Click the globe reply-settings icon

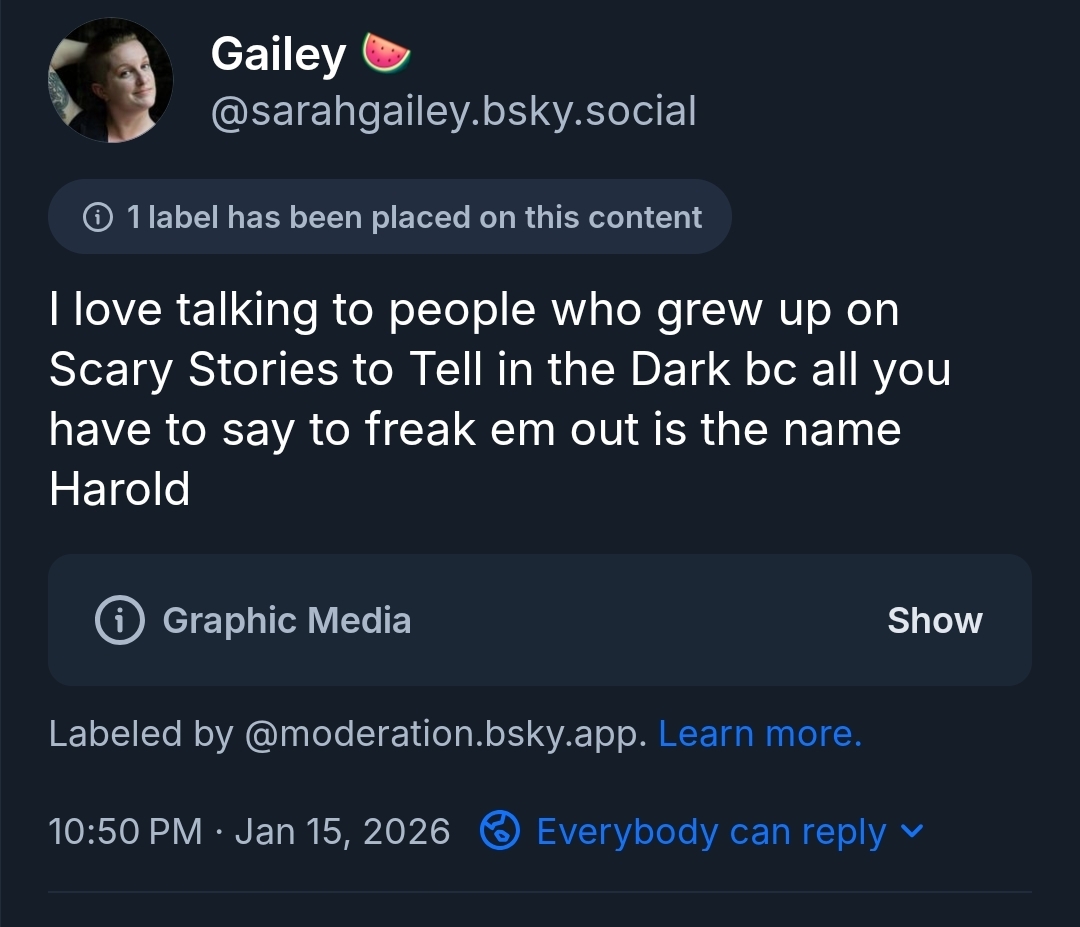pyautogui.click(x=499, y=831)
